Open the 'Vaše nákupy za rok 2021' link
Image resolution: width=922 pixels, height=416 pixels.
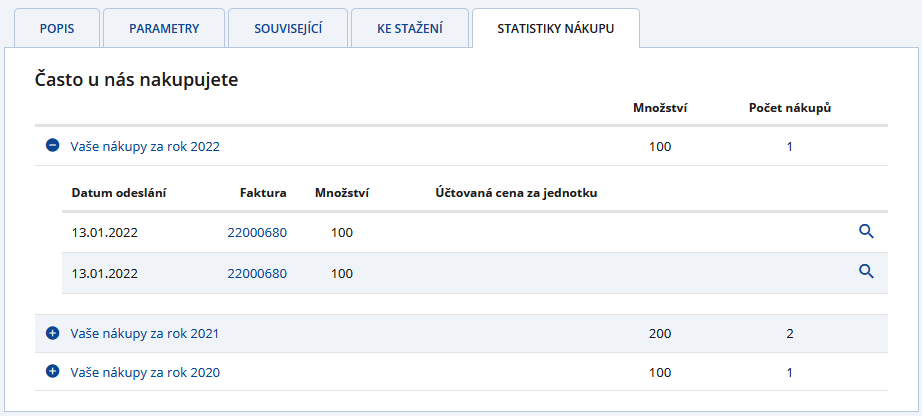coord(145,333)
